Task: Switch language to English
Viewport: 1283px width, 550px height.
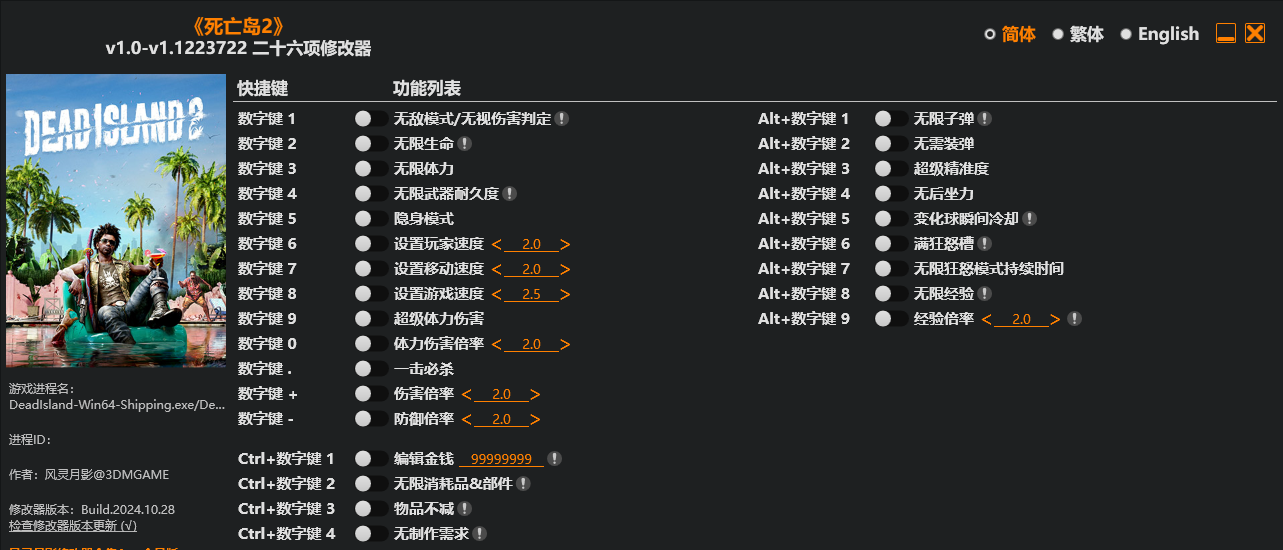Action: 1159,34
